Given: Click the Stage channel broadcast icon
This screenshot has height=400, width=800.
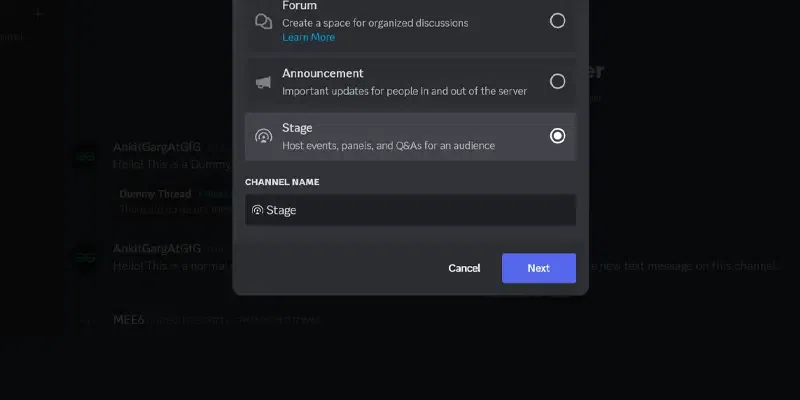Looking at the screenshot, I should point(263,136).
